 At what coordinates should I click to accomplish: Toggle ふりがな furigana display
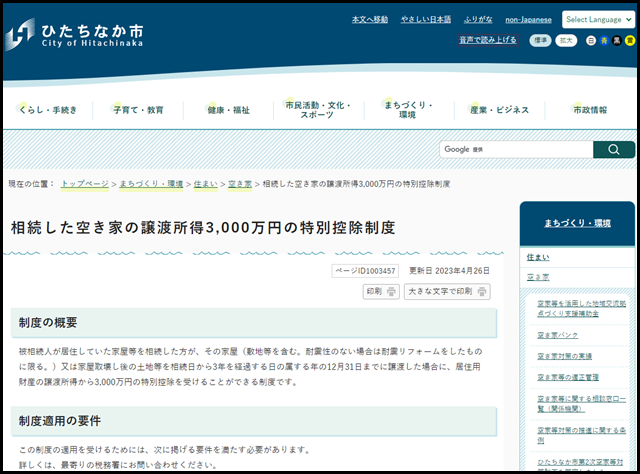tap(478, 19)
